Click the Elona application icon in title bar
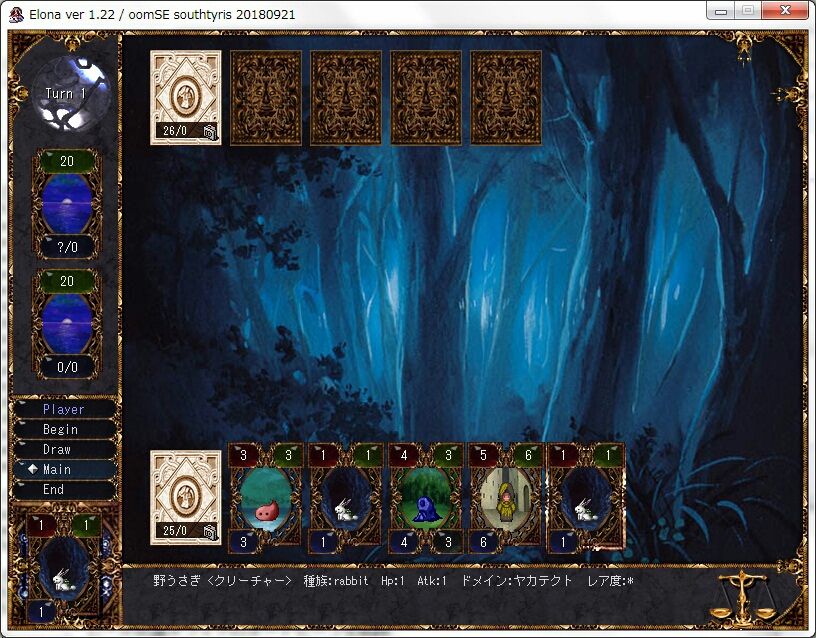 [x=16, y=14]
